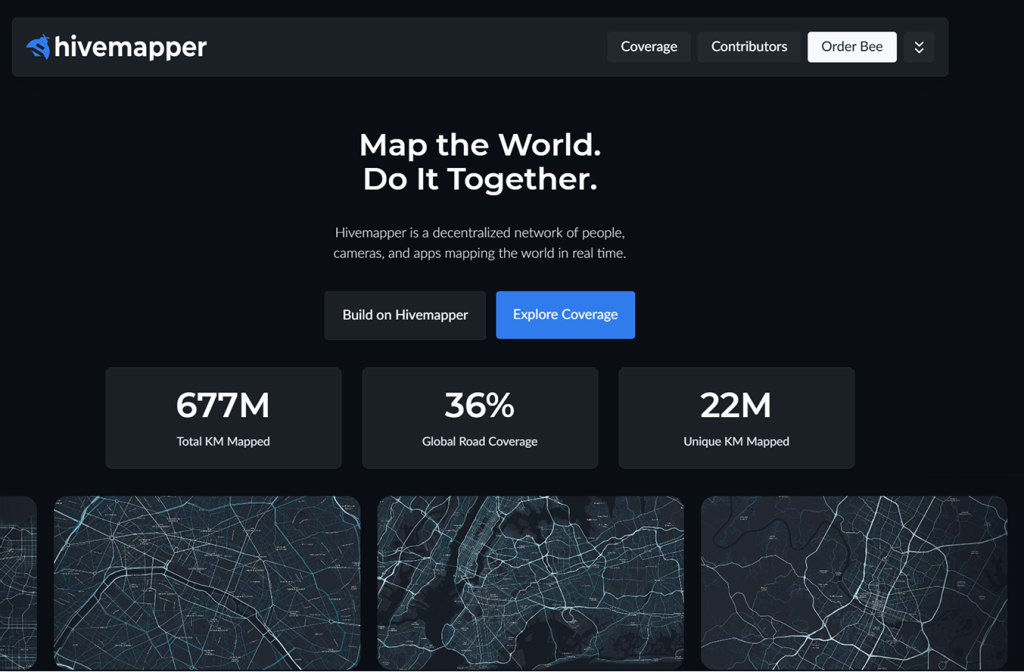Click the Map the World headline

click(x=480, y=162)
